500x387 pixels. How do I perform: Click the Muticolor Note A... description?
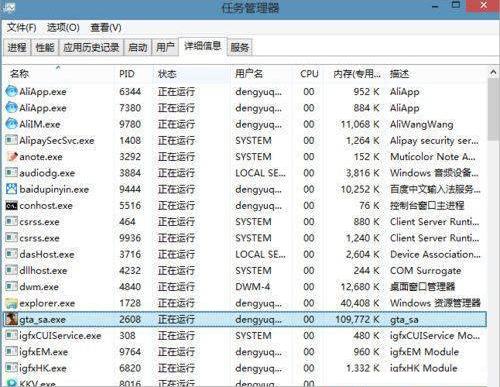pyautogui.click(x=433, y=156)
